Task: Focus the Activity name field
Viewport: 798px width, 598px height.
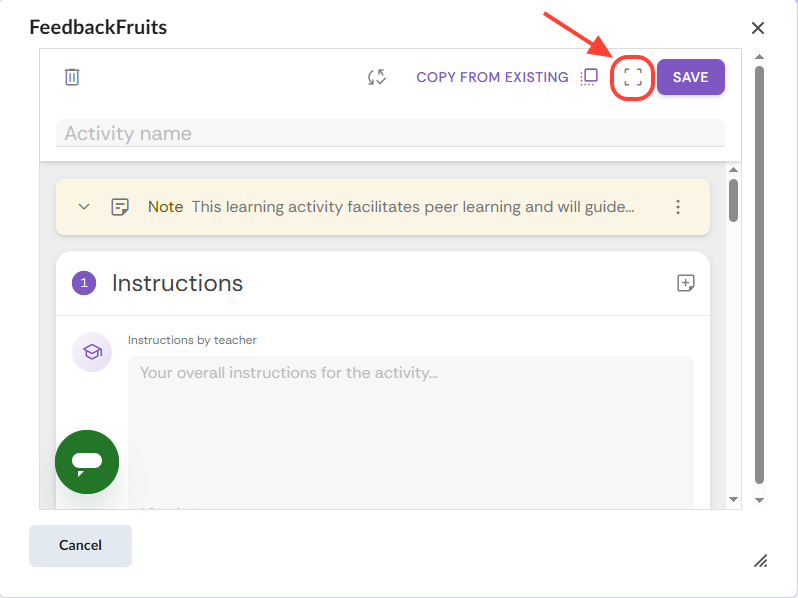Action: [x=390, y=134]
